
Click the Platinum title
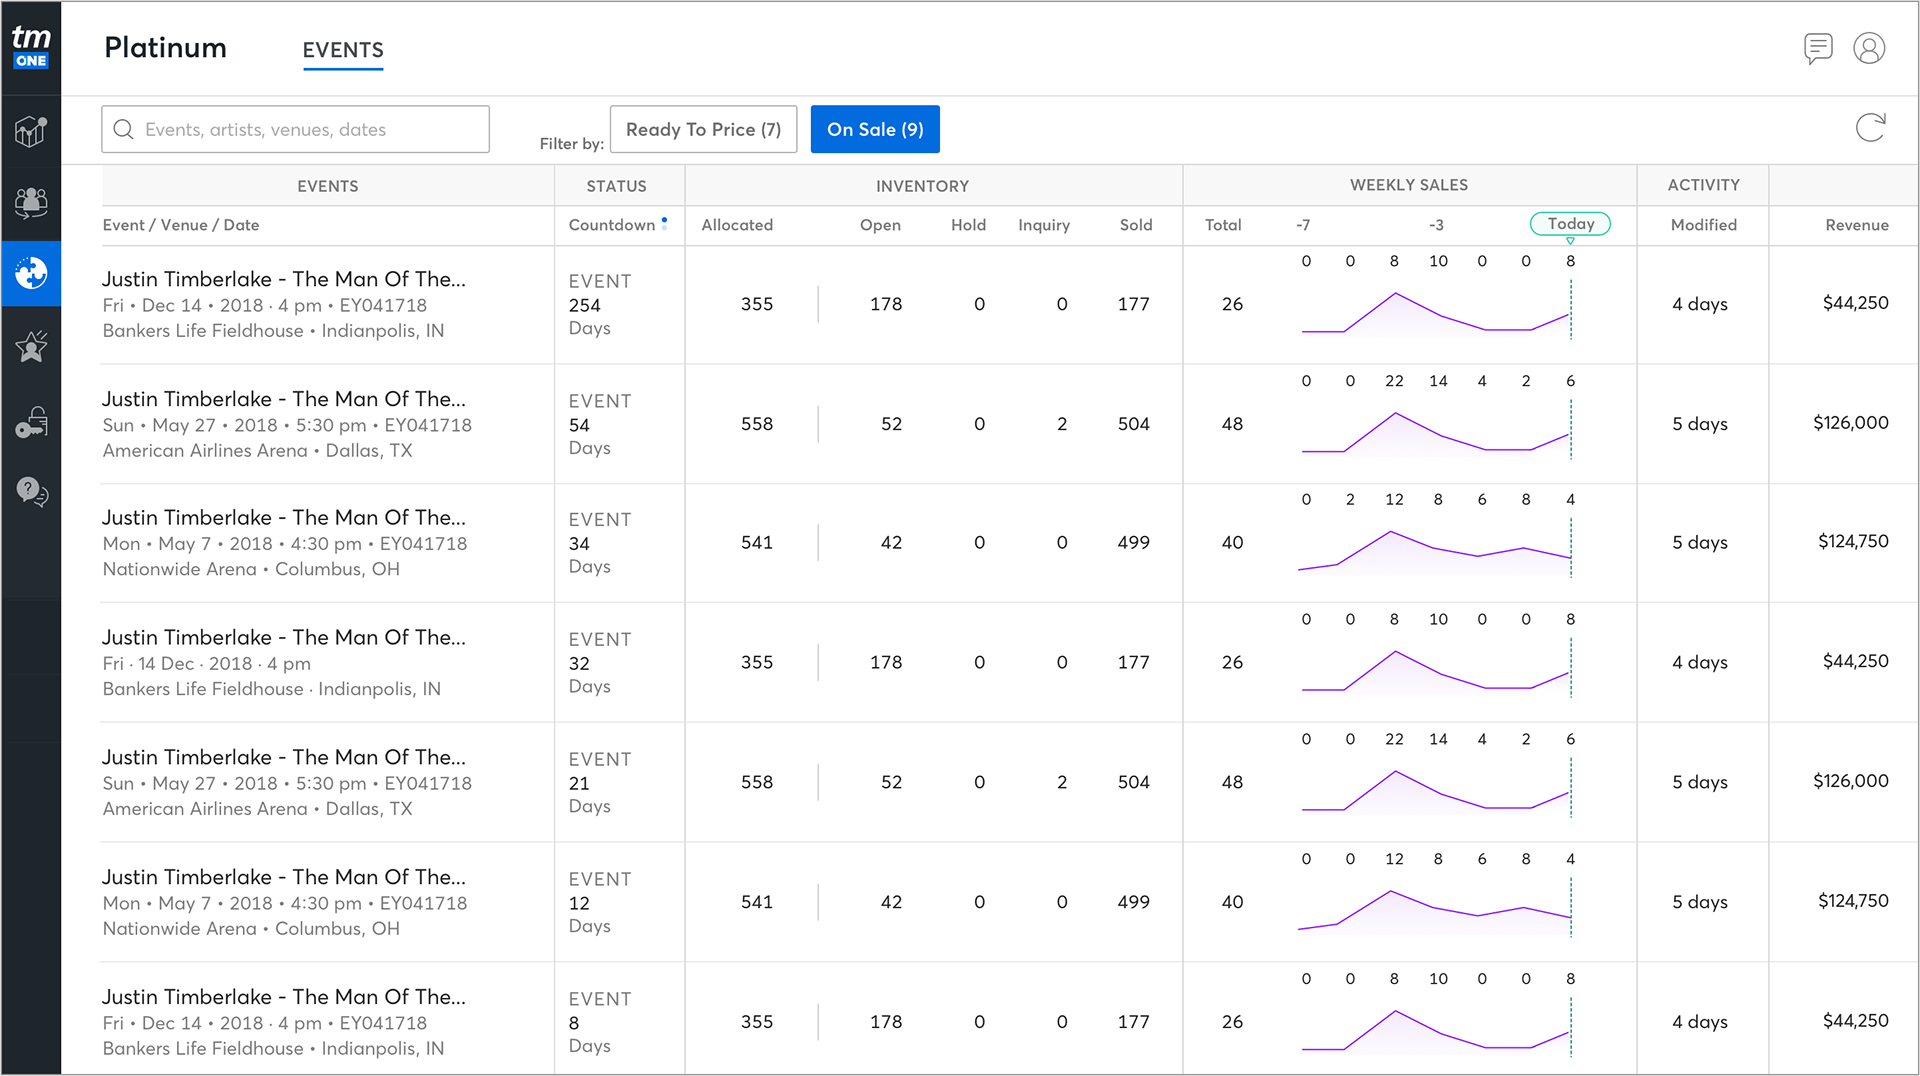[x=166, y=48]
